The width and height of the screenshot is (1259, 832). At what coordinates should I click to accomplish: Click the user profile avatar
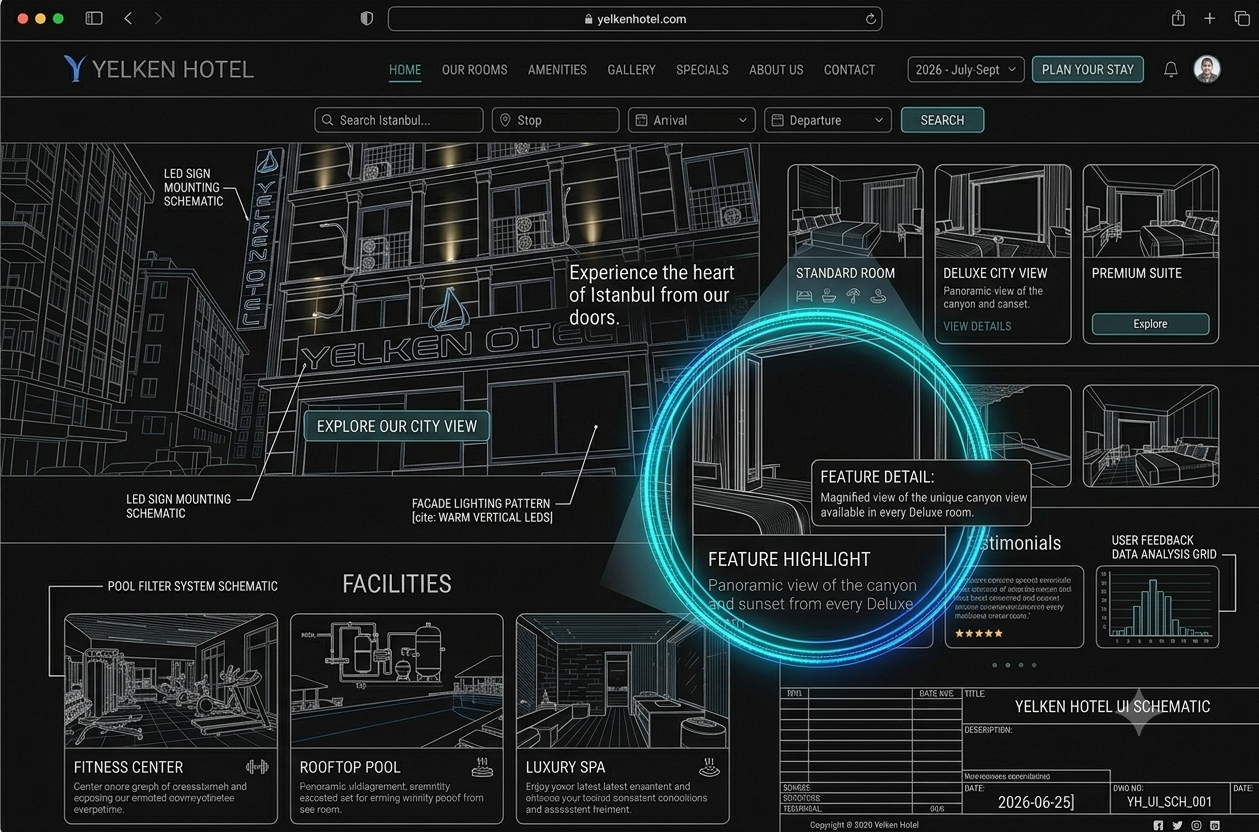click(1207, 69)
